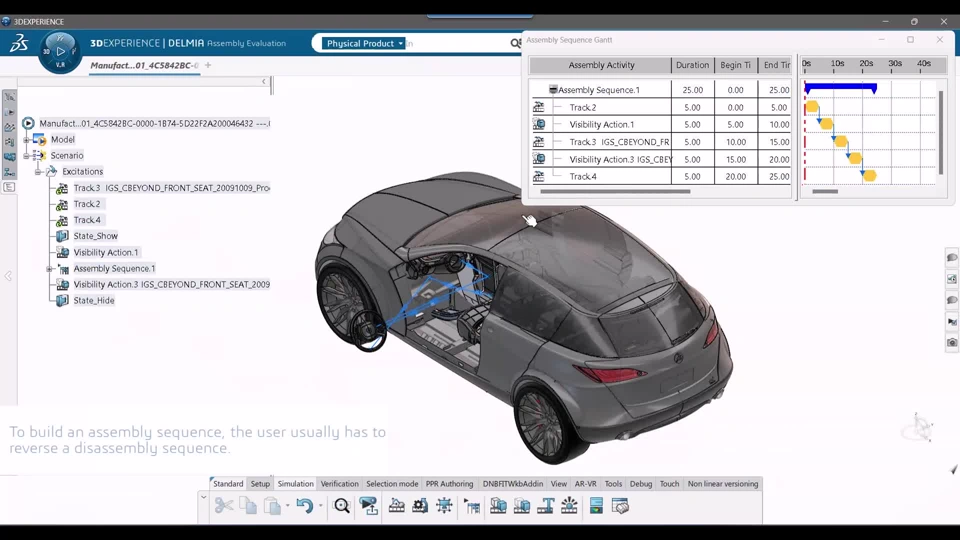Click the Gantt chart vertical scrollbar
The height and width of the screenshot is (540, 960).
[x=940, y=132]
